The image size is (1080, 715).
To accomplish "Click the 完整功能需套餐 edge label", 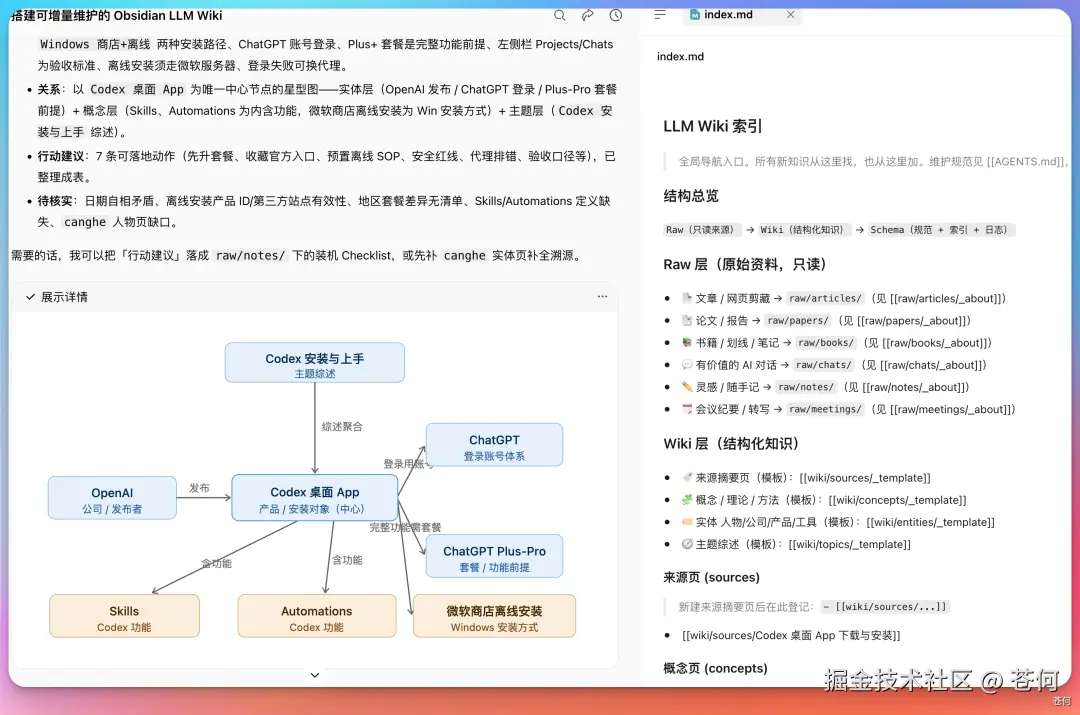I will (x=405, y=527).
